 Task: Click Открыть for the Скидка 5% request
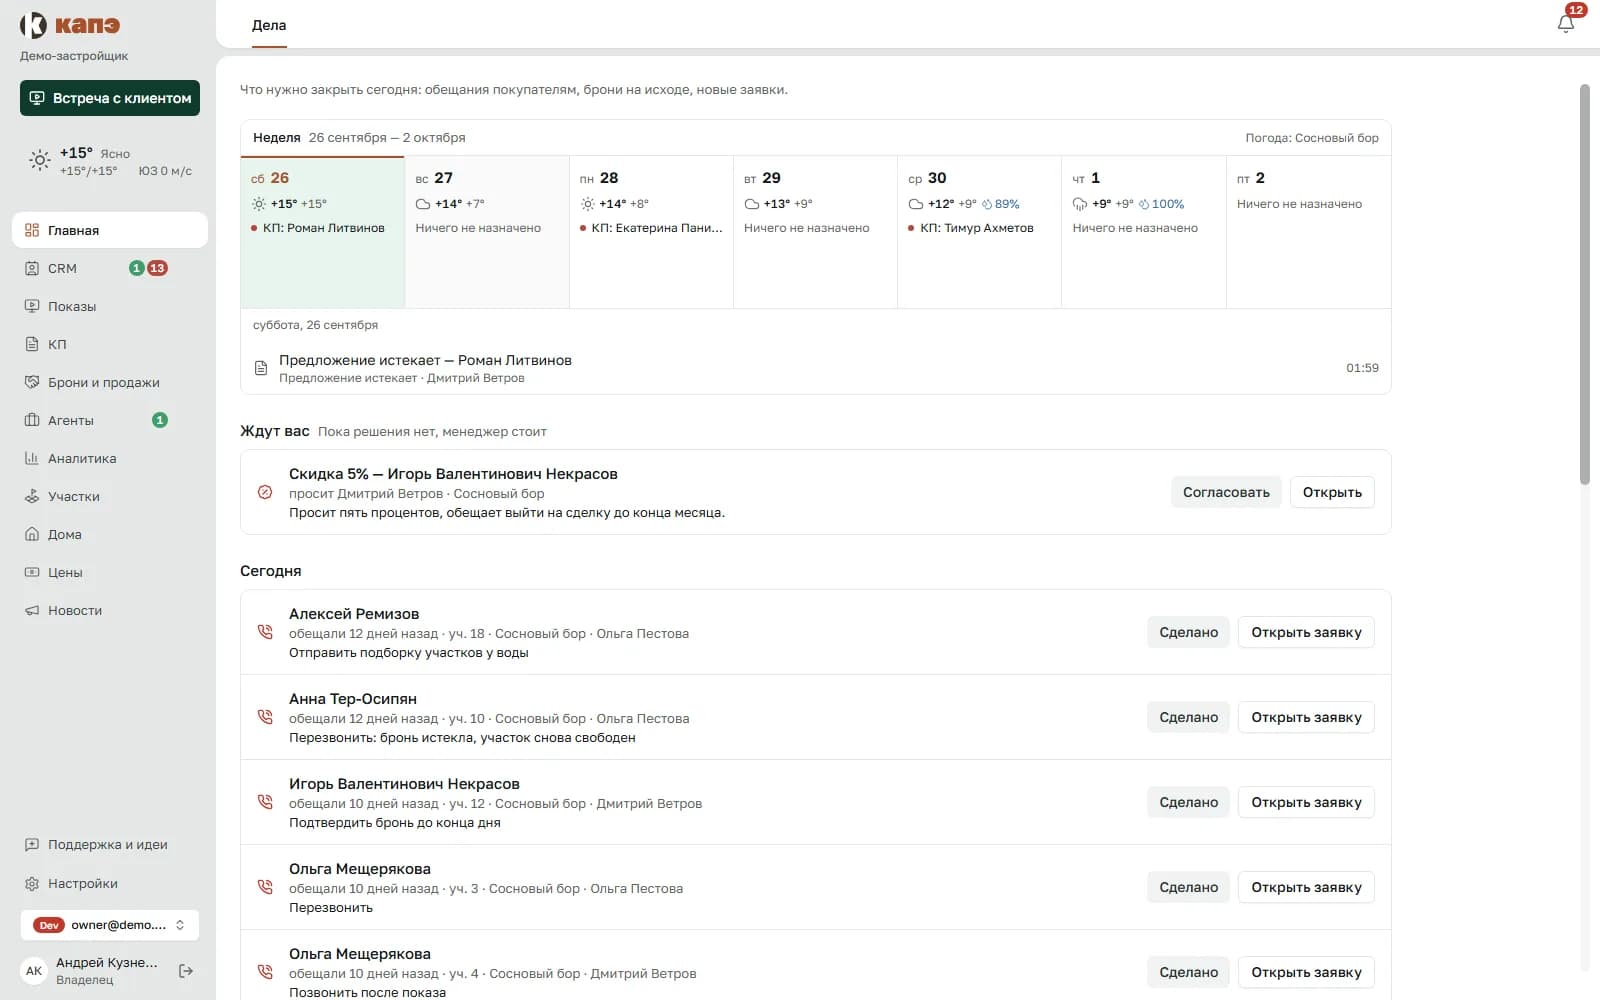1332,492
